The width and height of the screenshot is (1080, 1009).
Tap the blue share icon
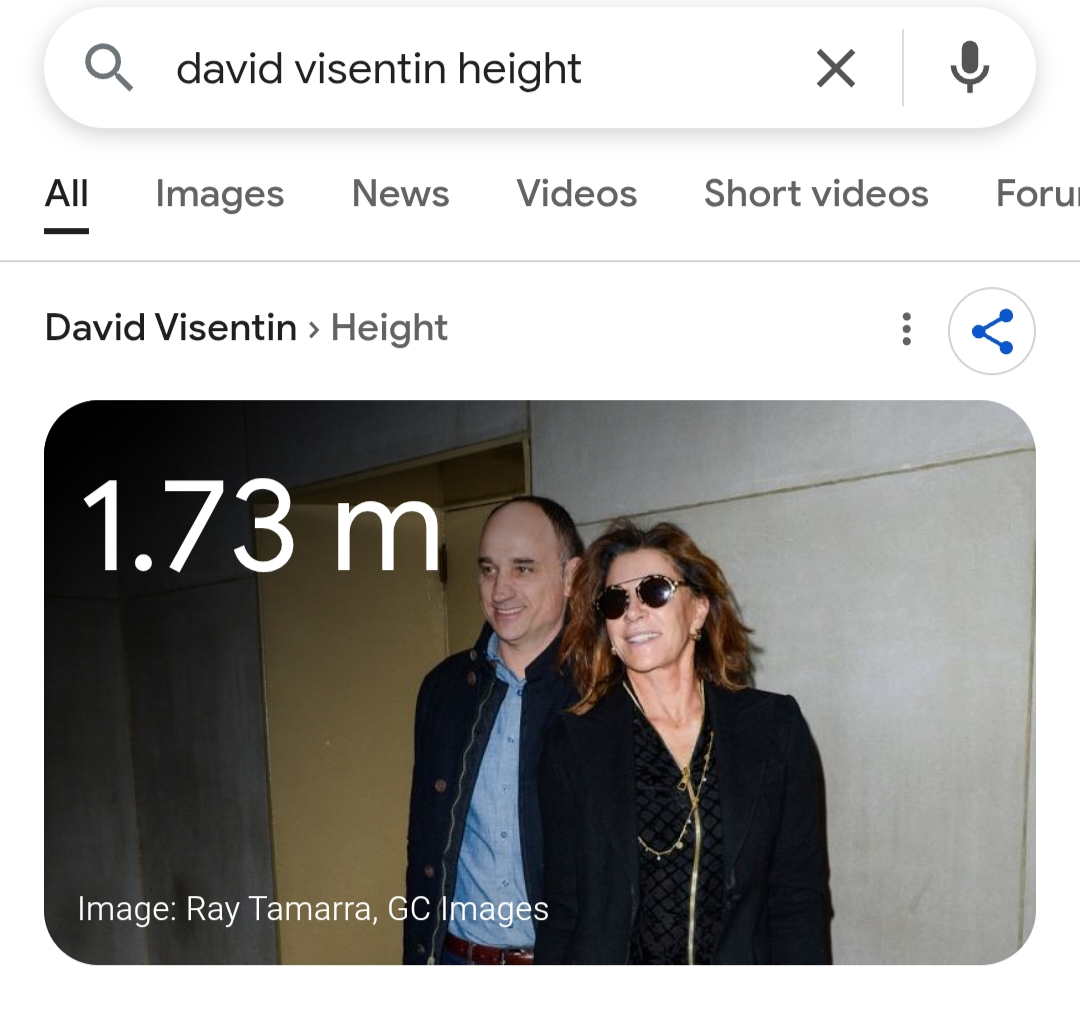(x=992, y=331)
